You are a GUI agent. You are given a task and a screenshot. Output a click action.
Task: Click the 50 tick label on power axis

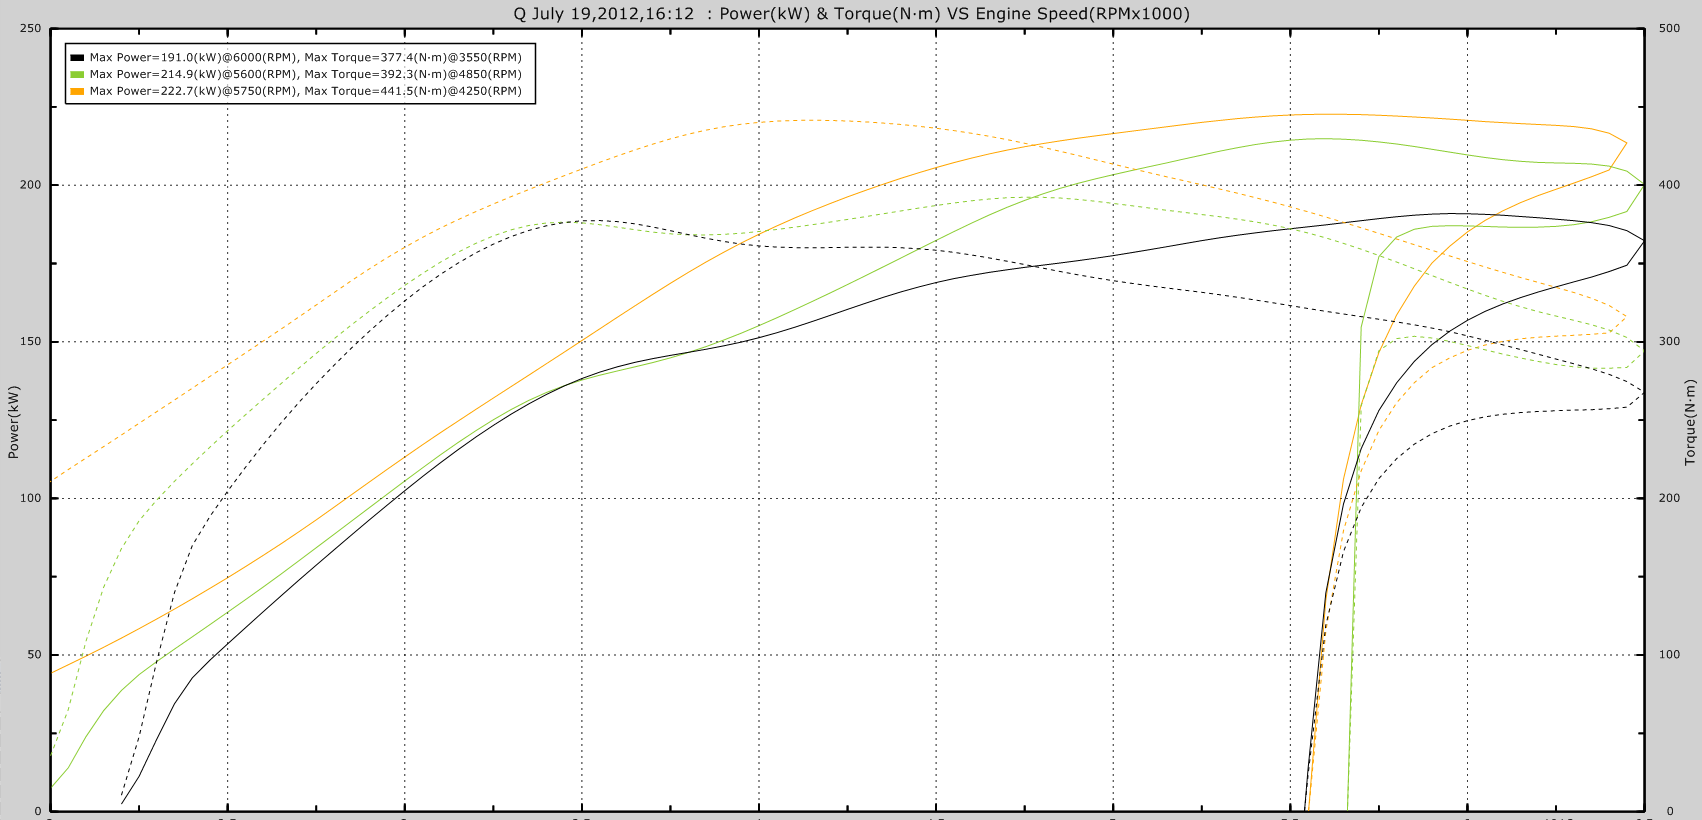coord(34,655)
